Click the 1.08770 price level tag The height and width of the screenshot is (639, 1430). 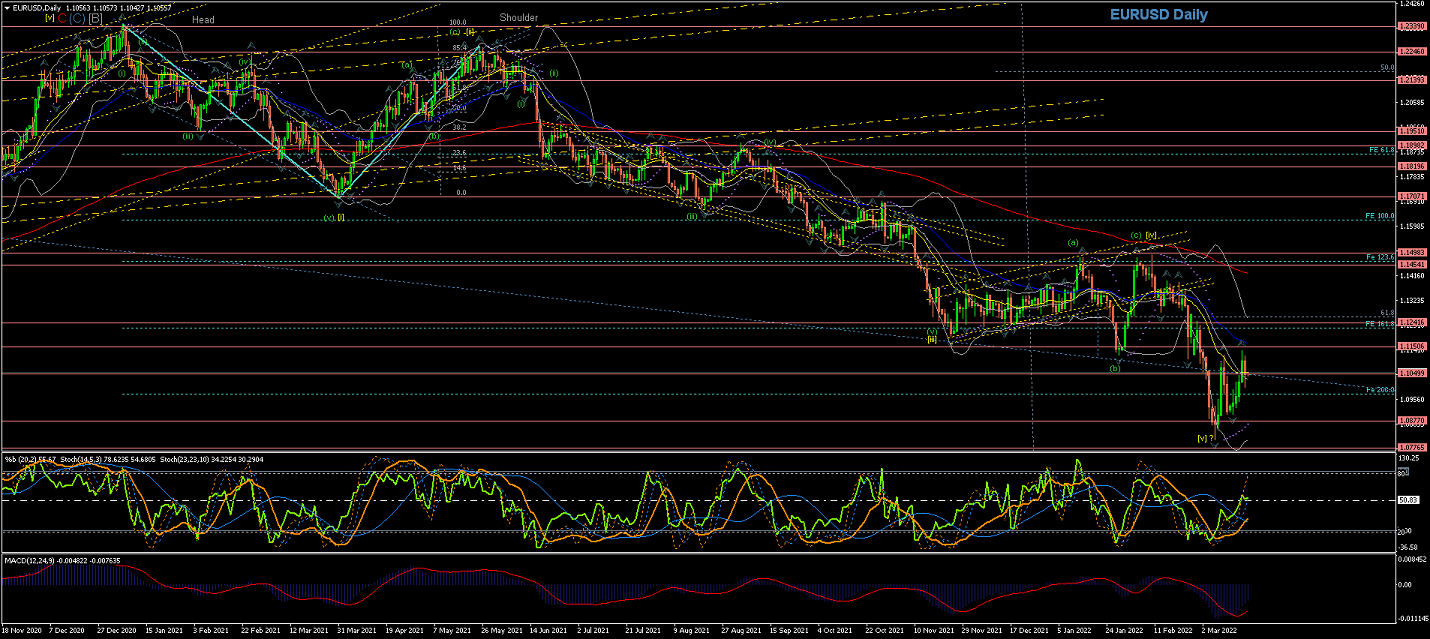click(x=1412, y=422)
